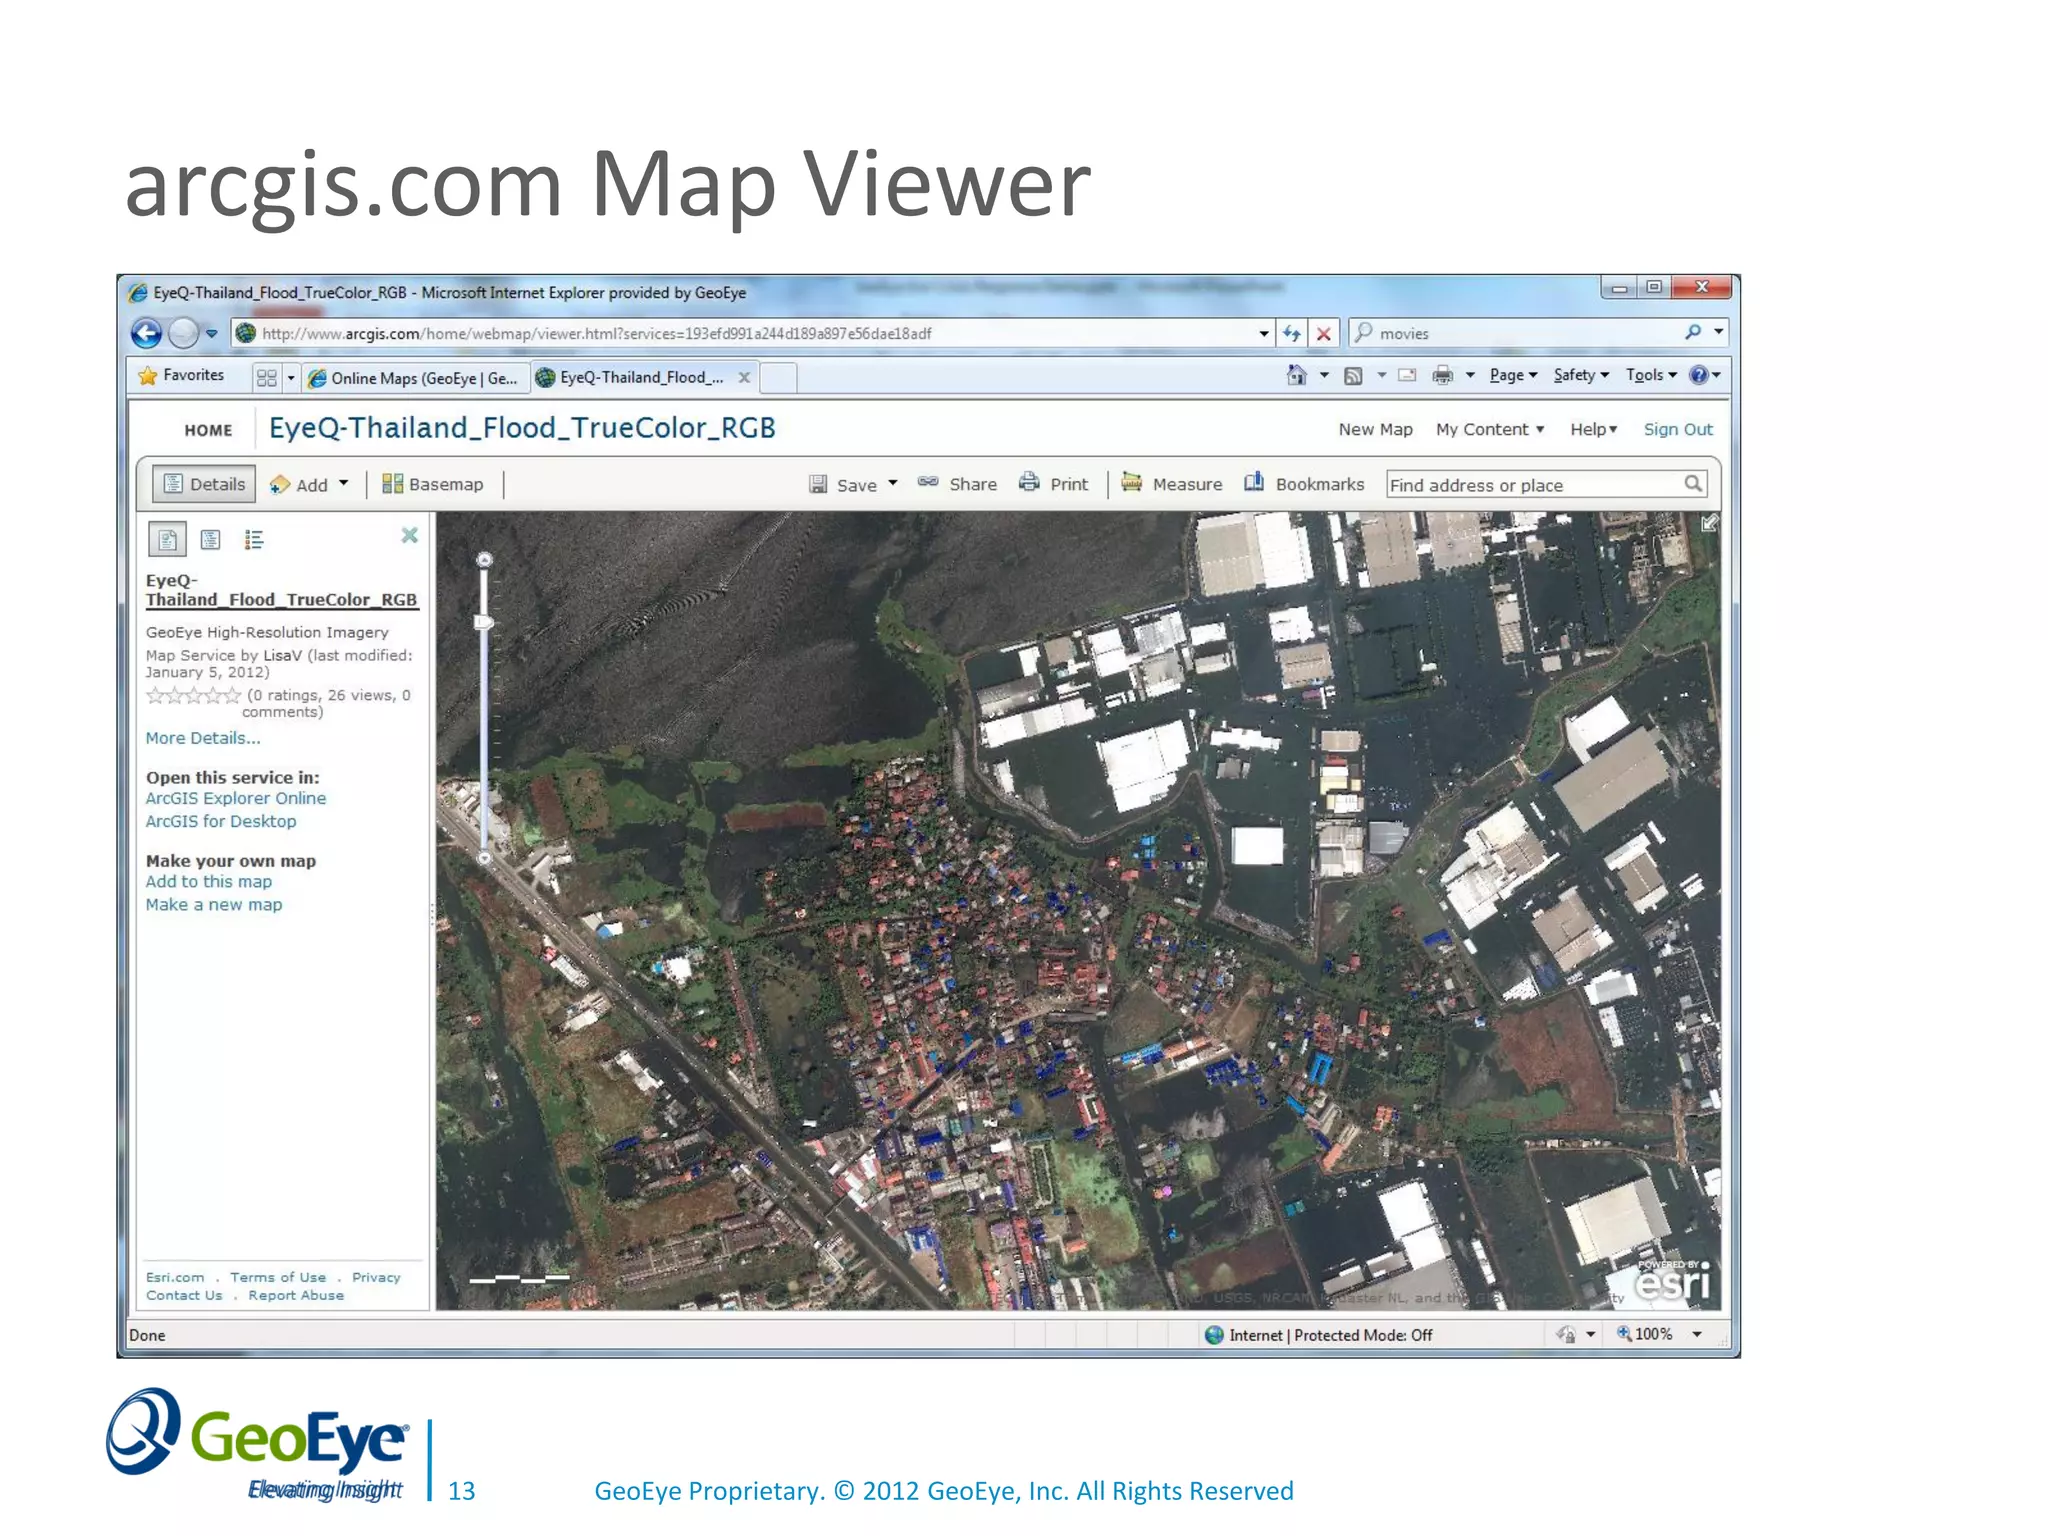Screen dimensions: 2048x1536
Task: Expand the My Content menu
Action: tap(1490, 429)
